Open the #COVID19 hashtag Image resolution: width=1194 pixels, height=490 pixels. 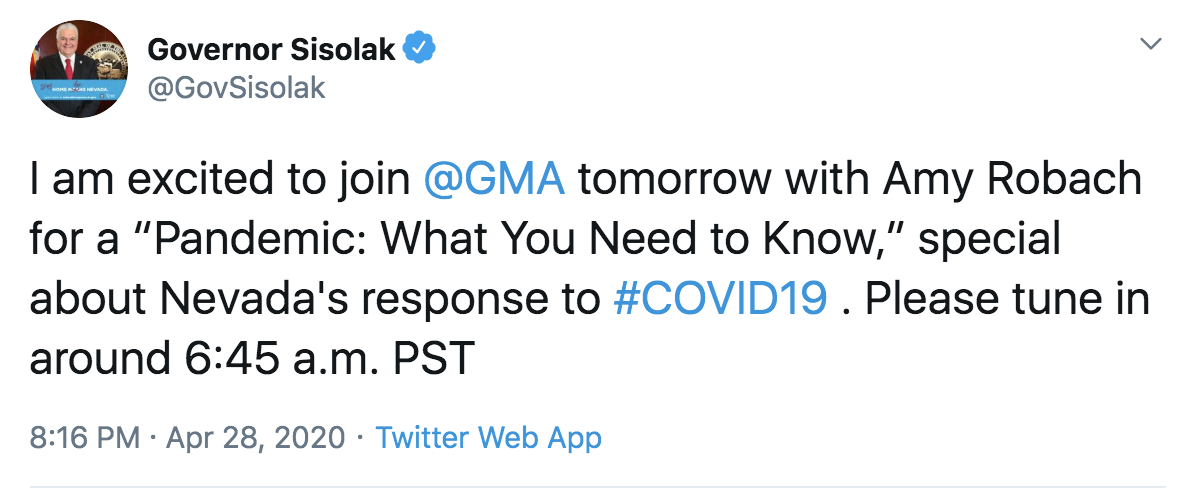720,299
